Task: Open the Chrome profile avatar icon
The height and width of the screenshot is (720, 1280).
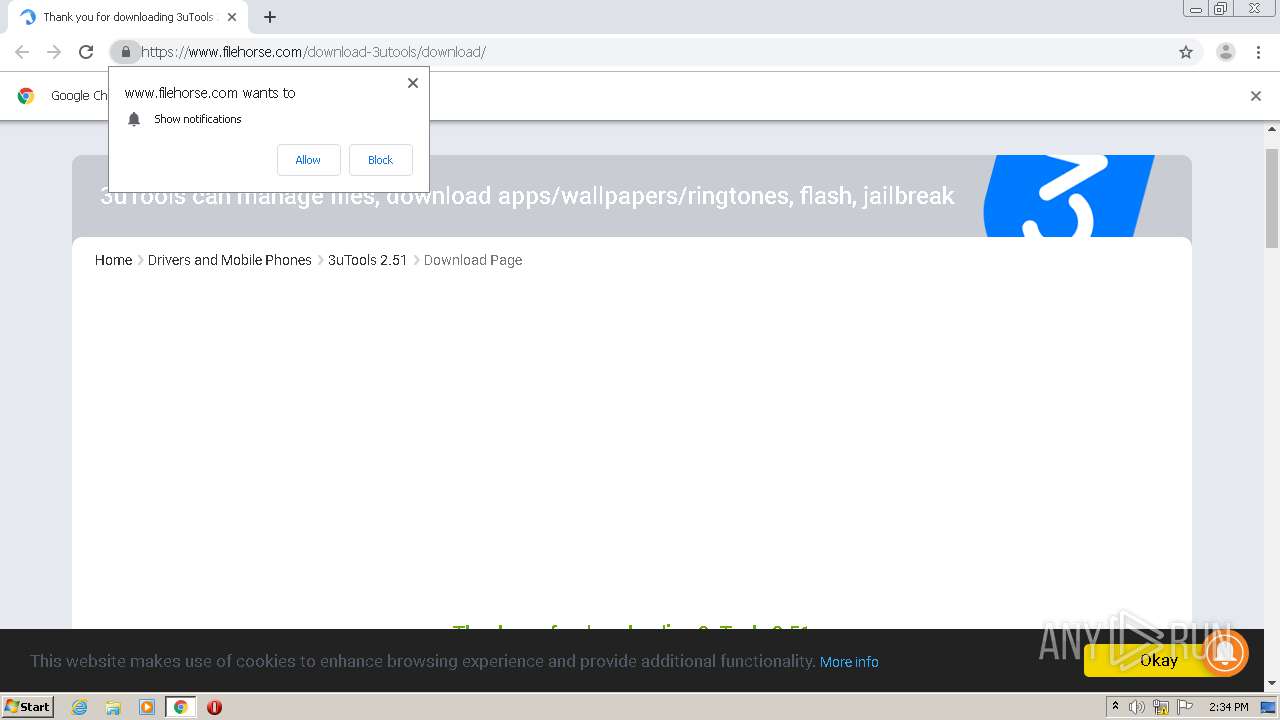Action: 1226,52
